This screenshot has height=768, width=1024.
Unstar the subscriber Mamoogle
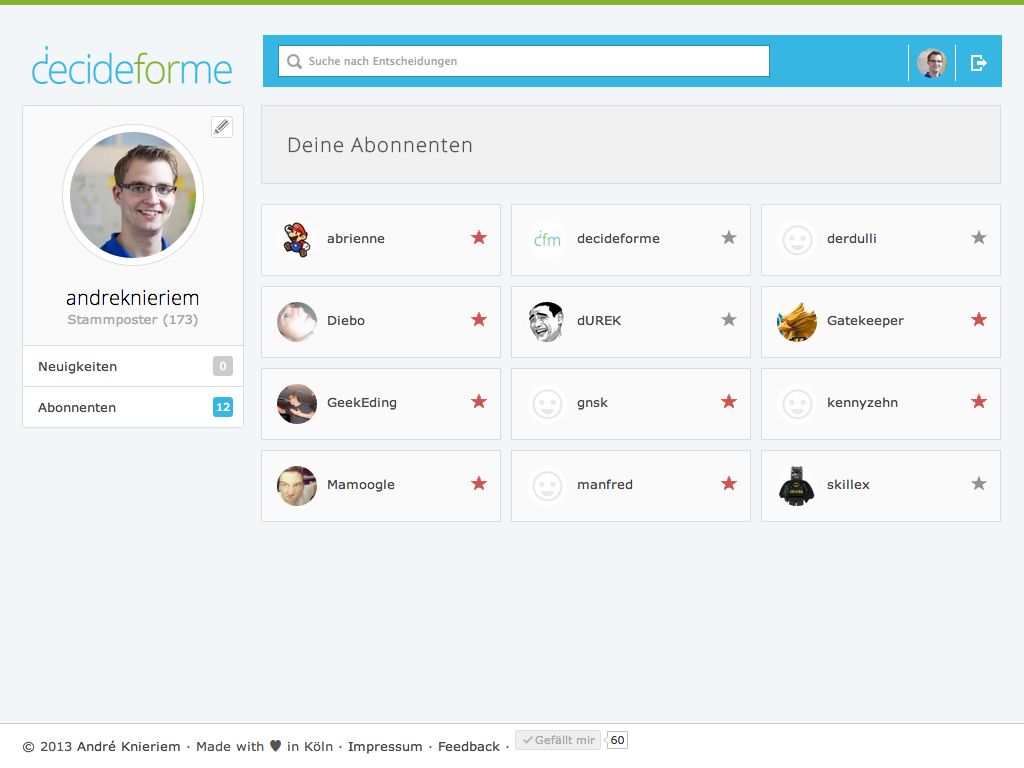click(x=479, y=484)
